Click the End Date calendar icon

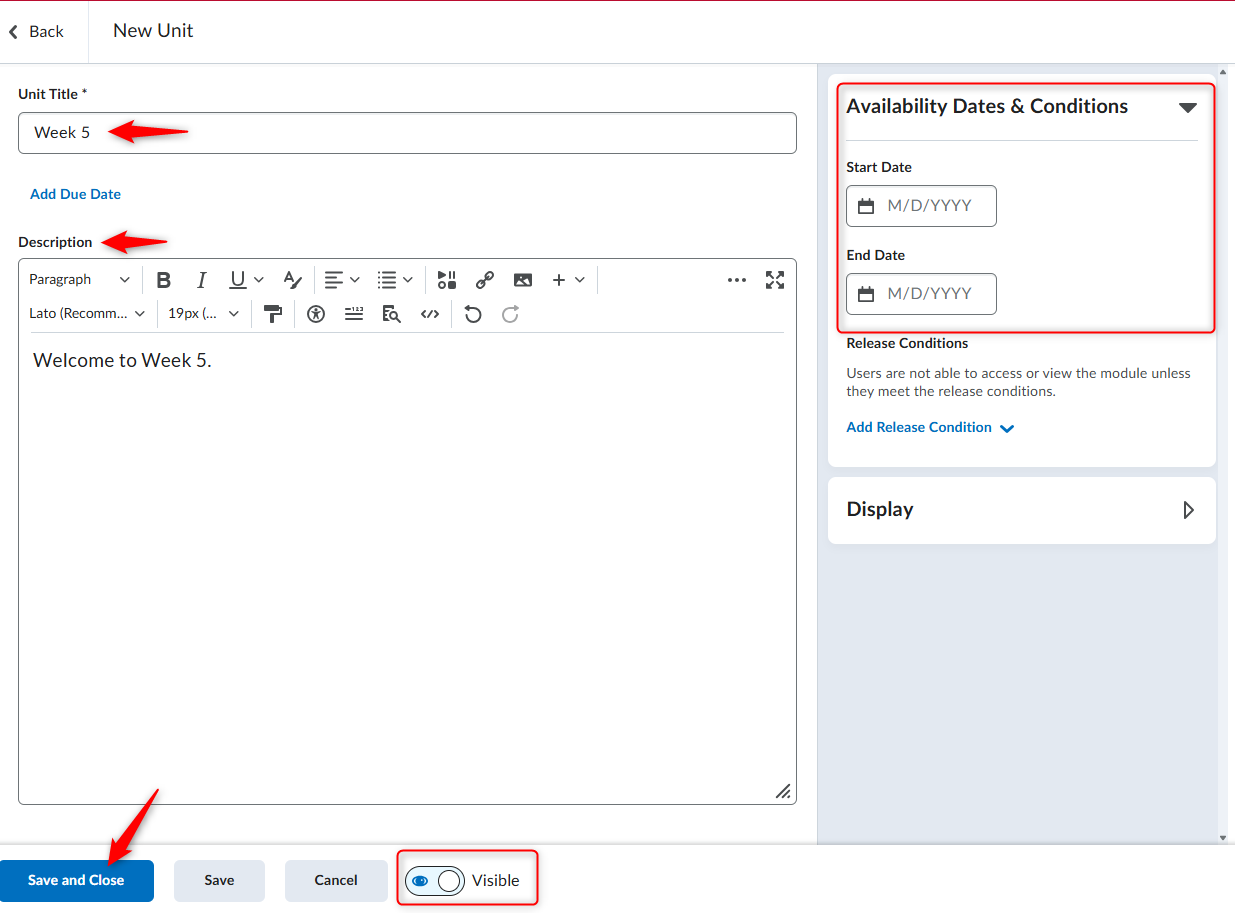866,294
